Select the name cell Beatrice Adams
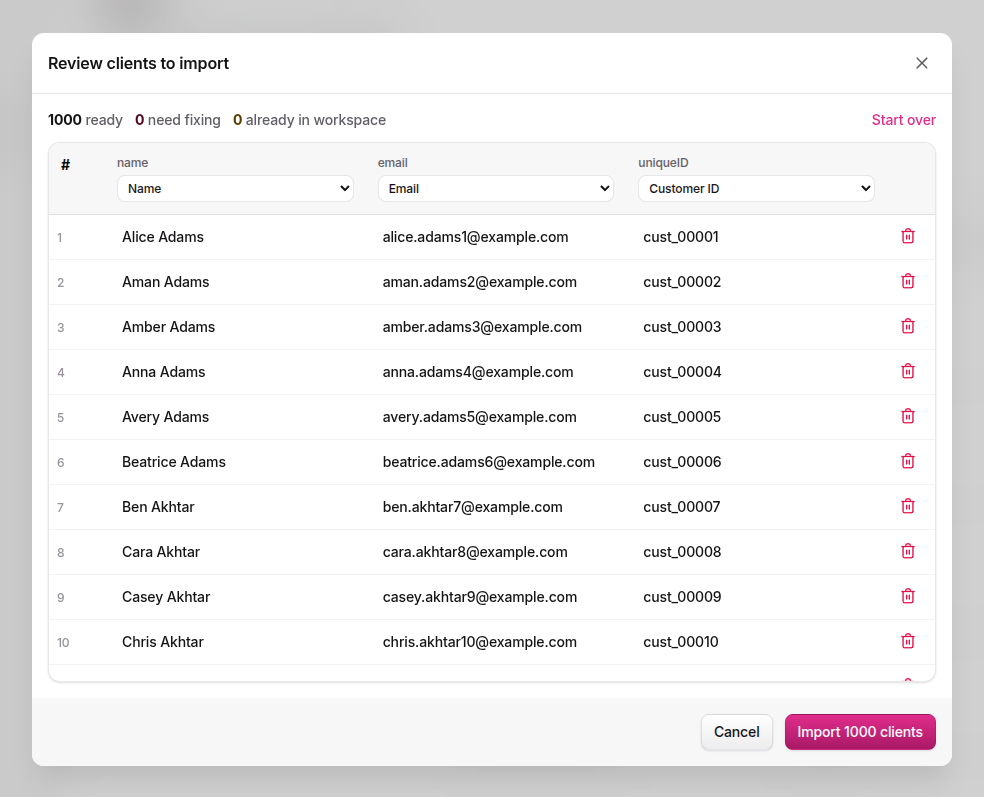Viewport: 984px width, 797px height. [x=174, y=462]
